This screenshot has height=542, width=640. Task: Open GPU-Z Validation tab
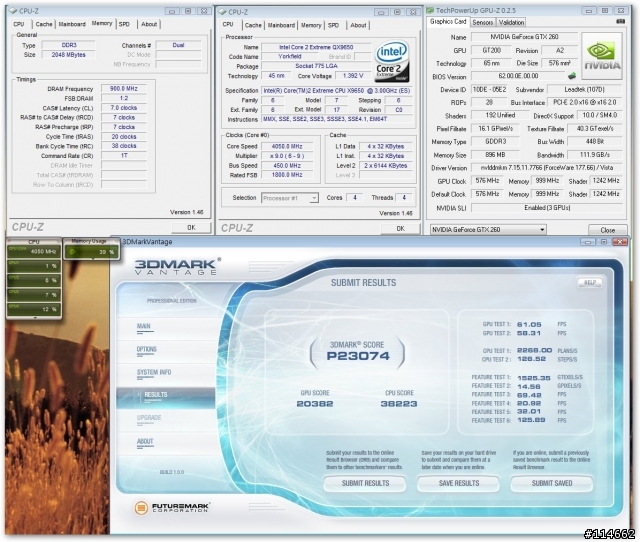click(511, 22)
